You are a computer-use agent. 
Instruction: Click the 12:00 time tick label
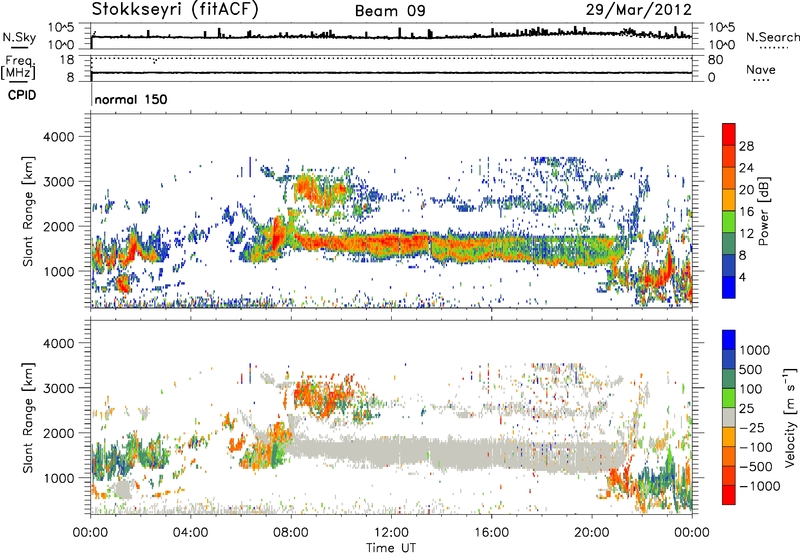(x=391, y=533)
